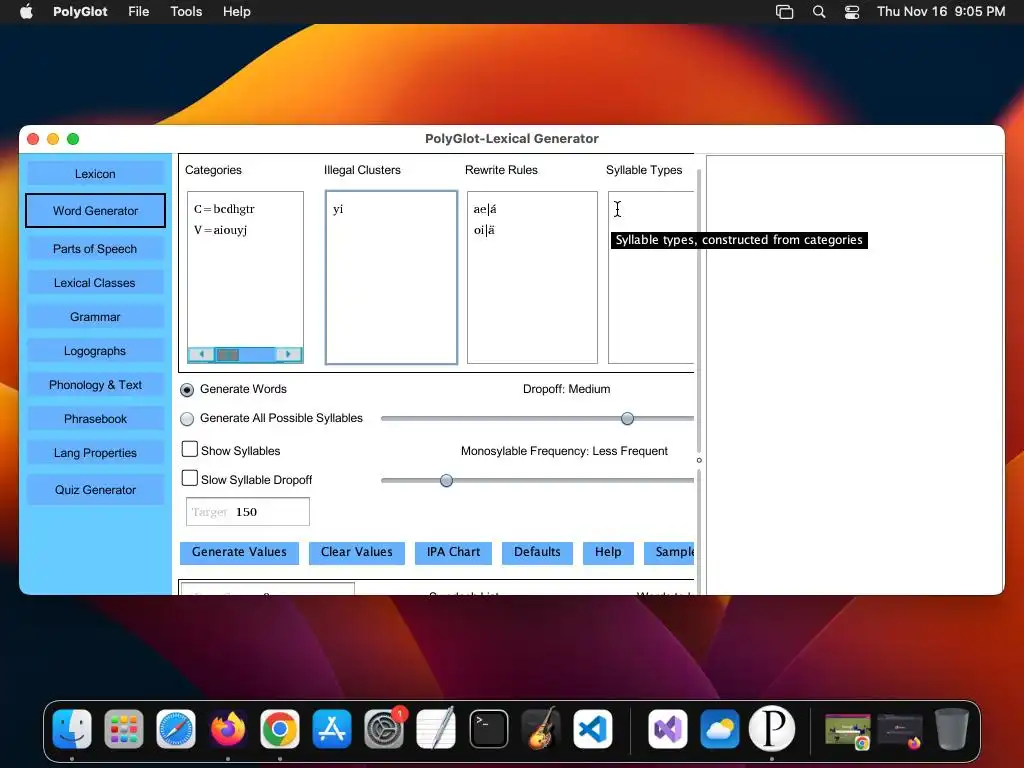Image resolution: width=1024 pixels, height=768 pixels.
Task: Click the PolyGlot P icon in dock
Action: [x=771, y=728]
